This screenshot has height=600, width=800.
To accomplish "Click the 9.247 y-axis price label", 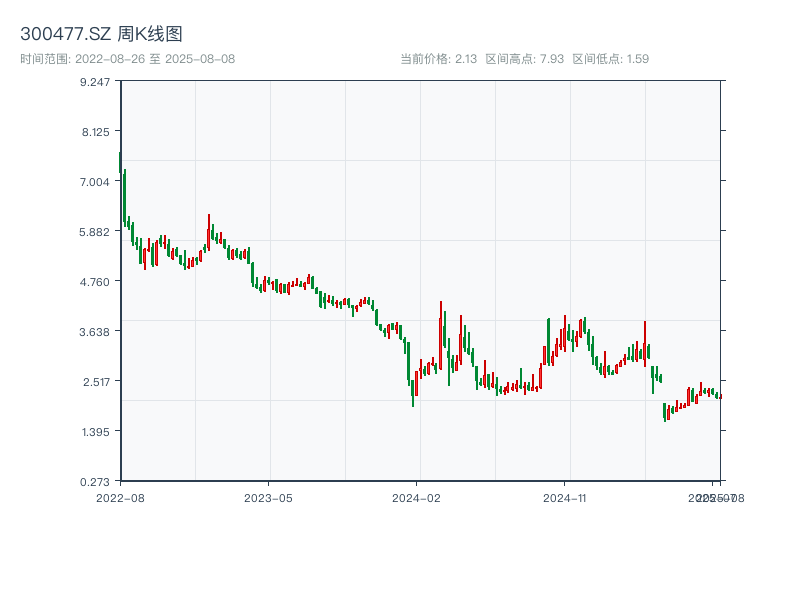I will click(x=96, y=81).
